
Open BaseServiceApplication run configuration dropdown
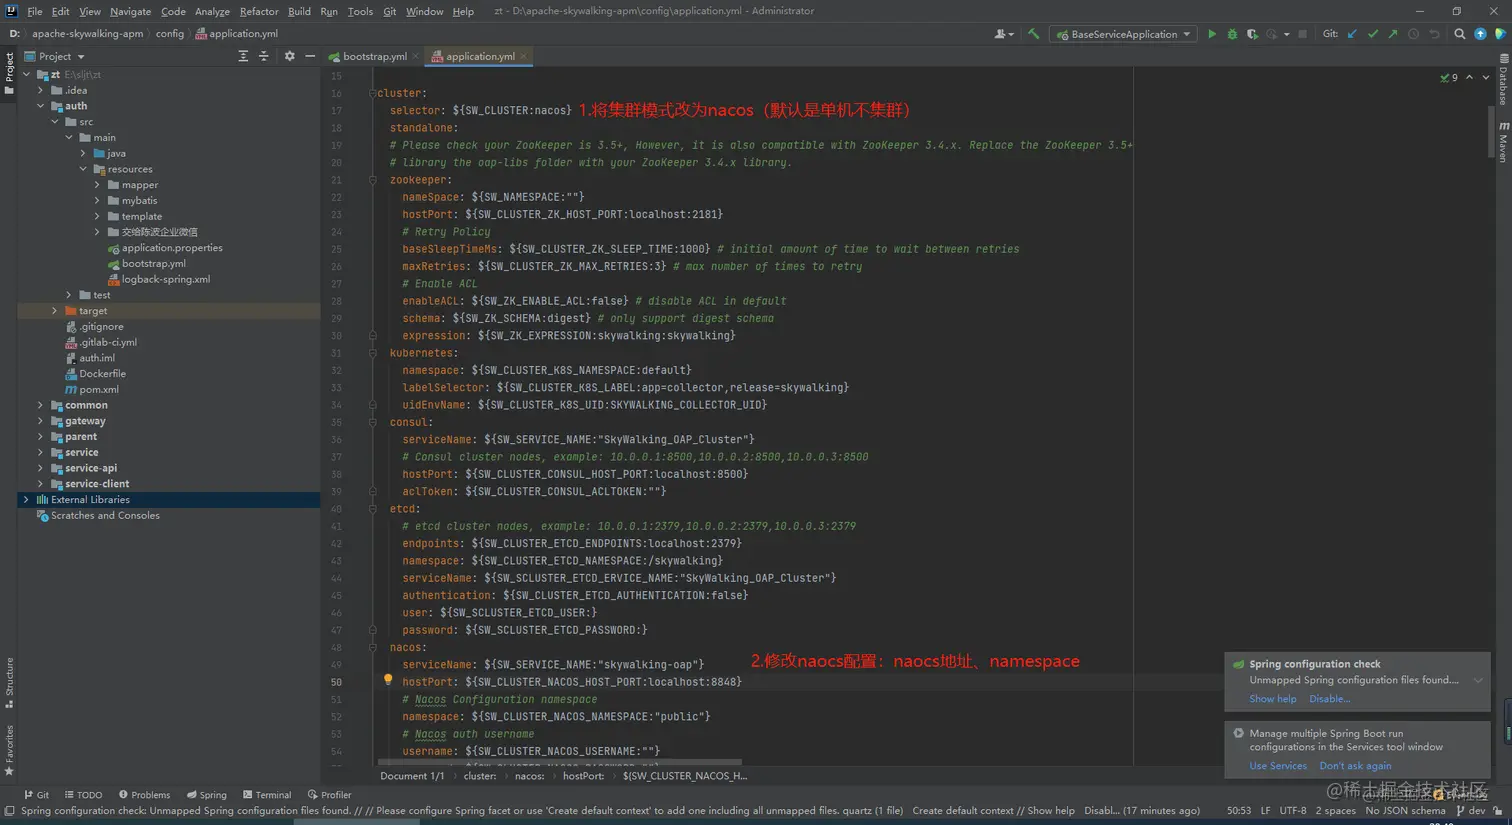[x=1124, y=34]
